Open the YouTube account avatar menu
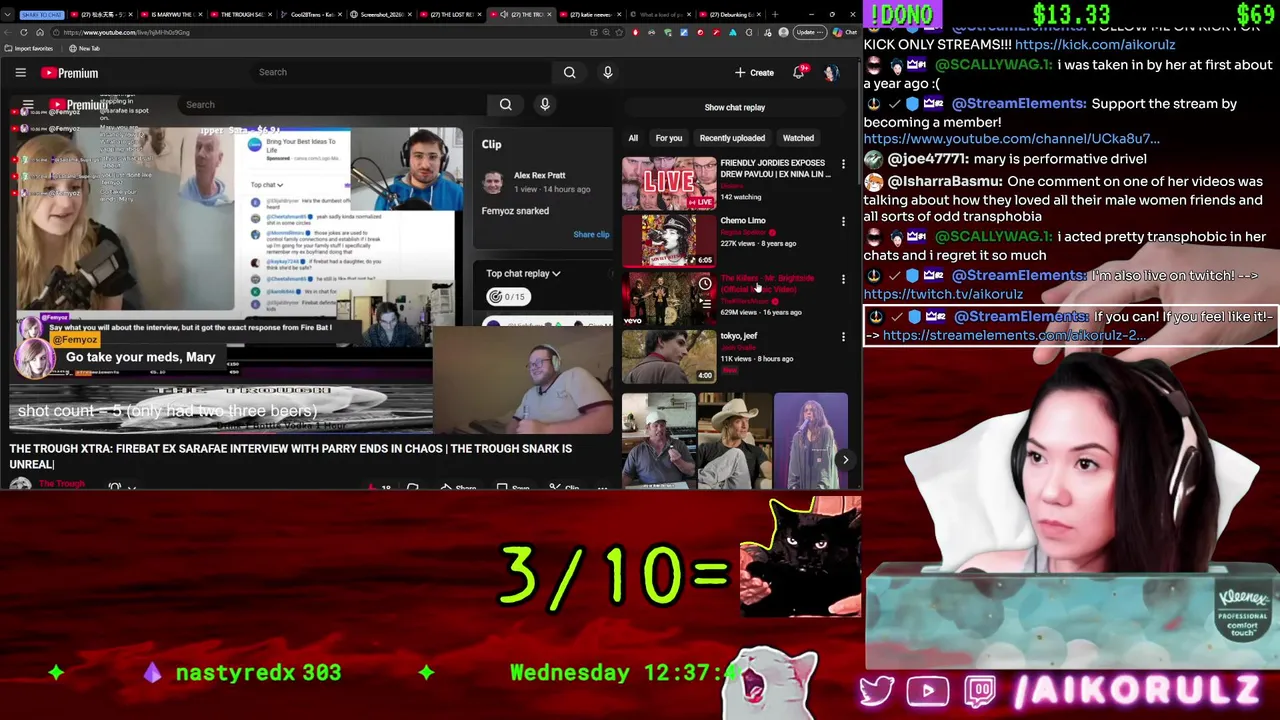 (830, 72)
